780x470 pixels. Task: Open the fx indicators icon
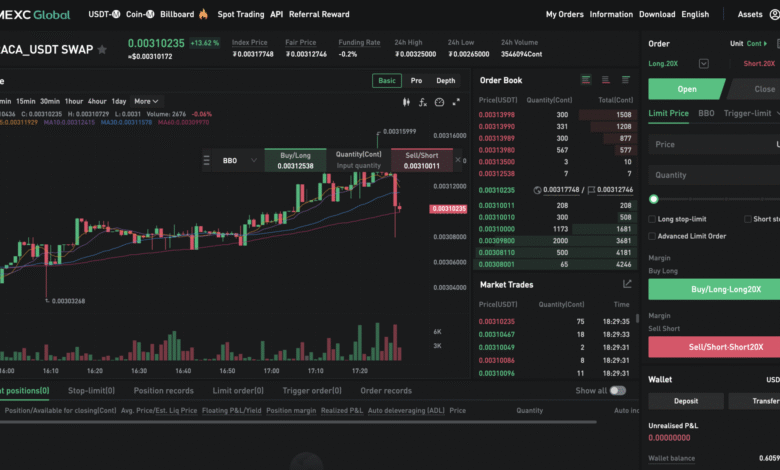point(422,102)
